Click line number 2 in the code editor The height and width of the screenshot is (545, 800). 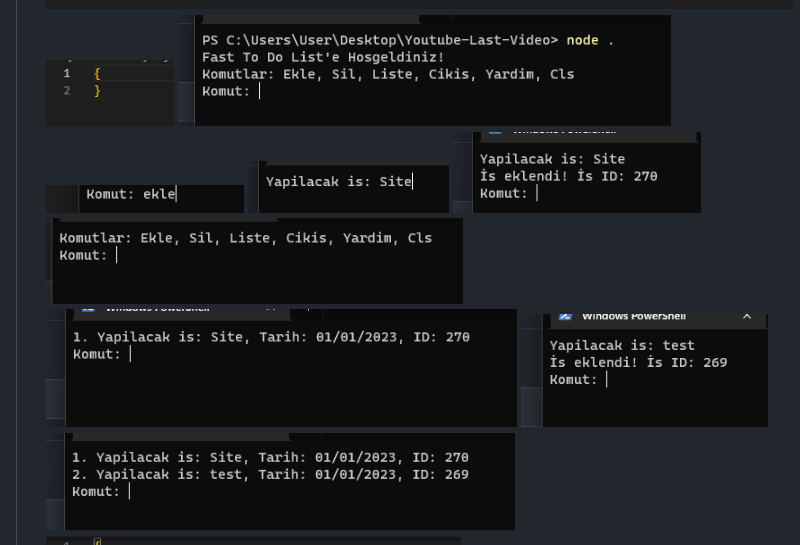[x=66, y=91]
